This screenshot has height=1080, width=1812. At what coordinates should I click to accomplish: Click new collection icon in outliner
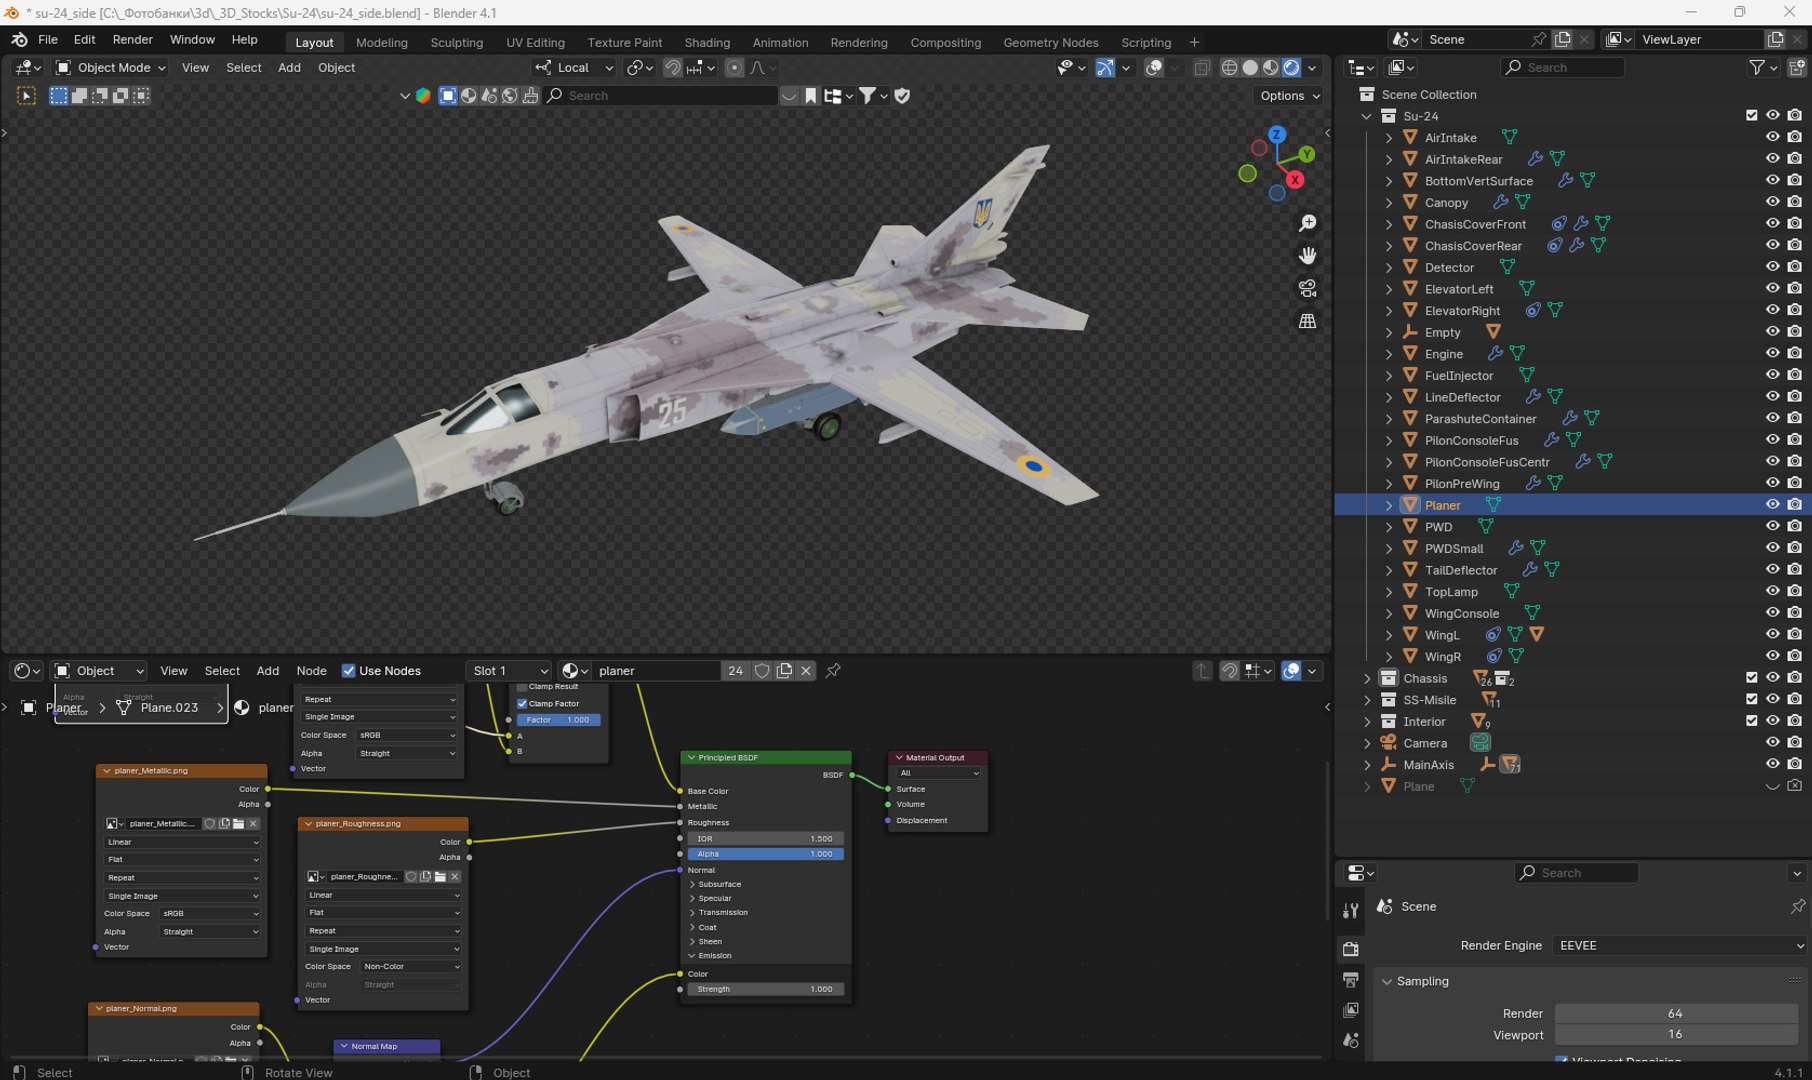point(1797,68)
